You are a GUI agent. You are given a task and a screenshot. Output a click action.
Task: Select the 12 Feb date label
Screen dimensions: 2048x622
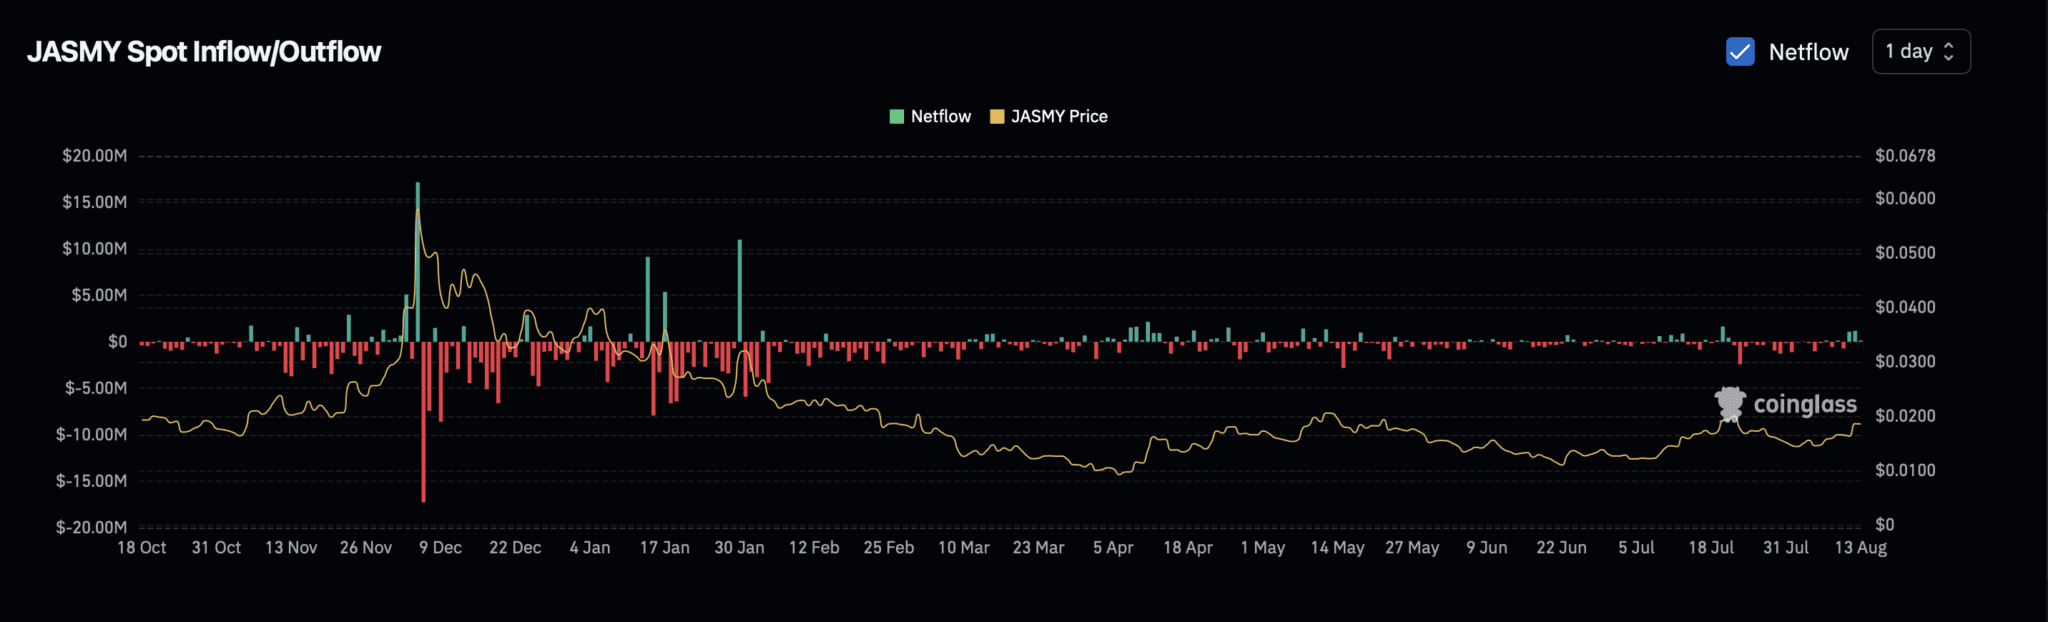(814, 548)
